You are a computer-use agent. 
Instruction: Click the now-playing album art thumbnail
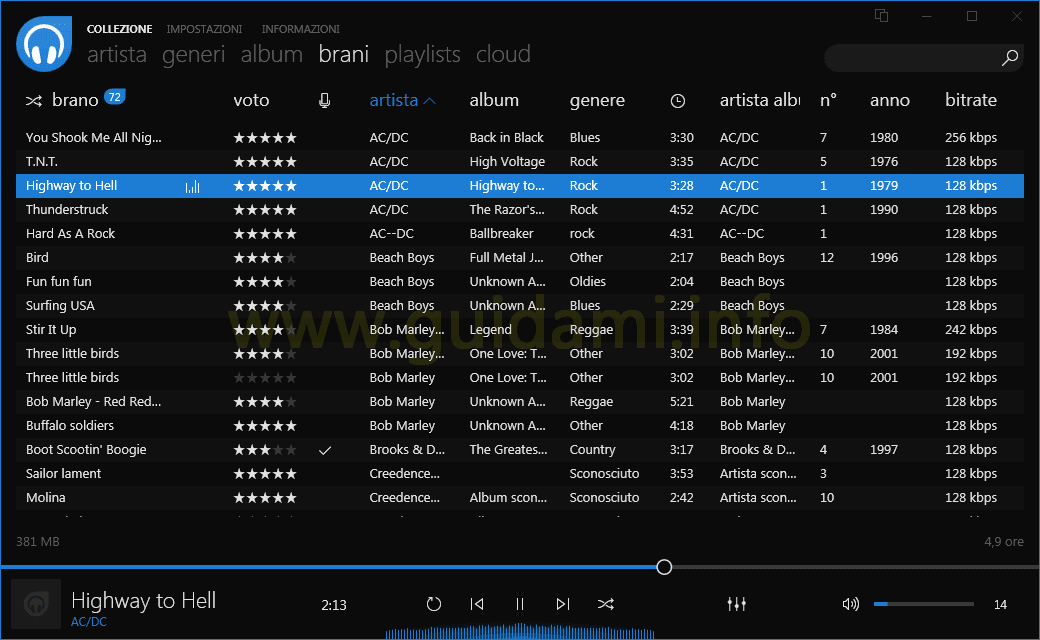[36, 604]
